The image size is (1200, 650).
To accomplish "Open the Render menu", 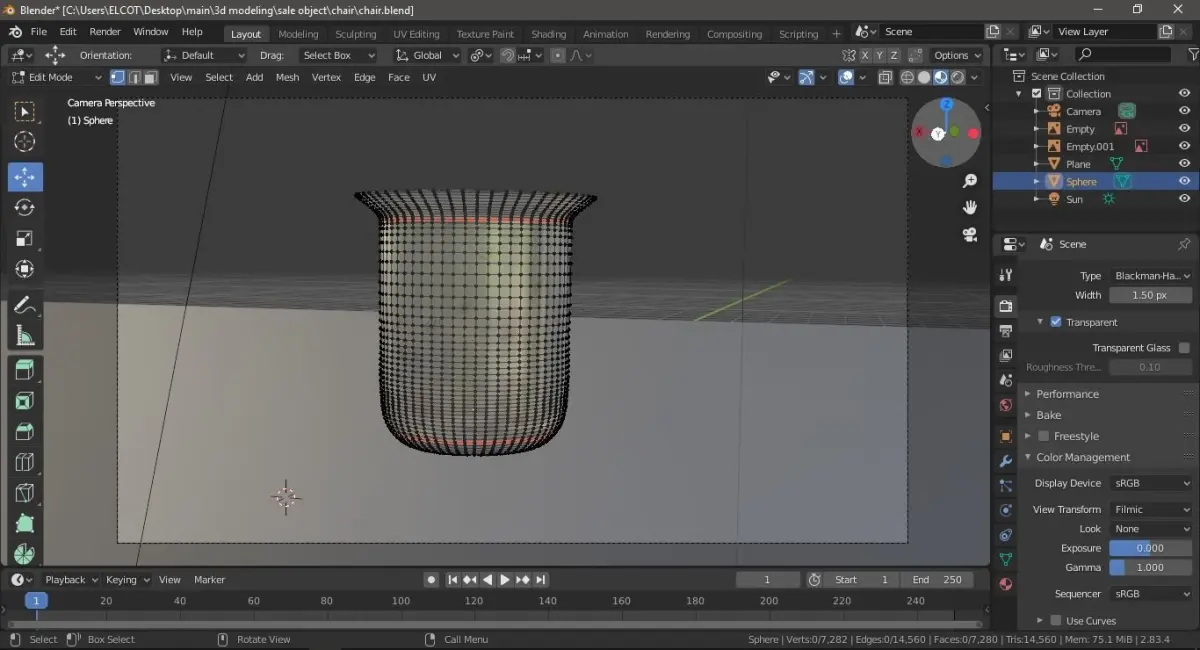I will pyautogui.click(x=105, y=32).
